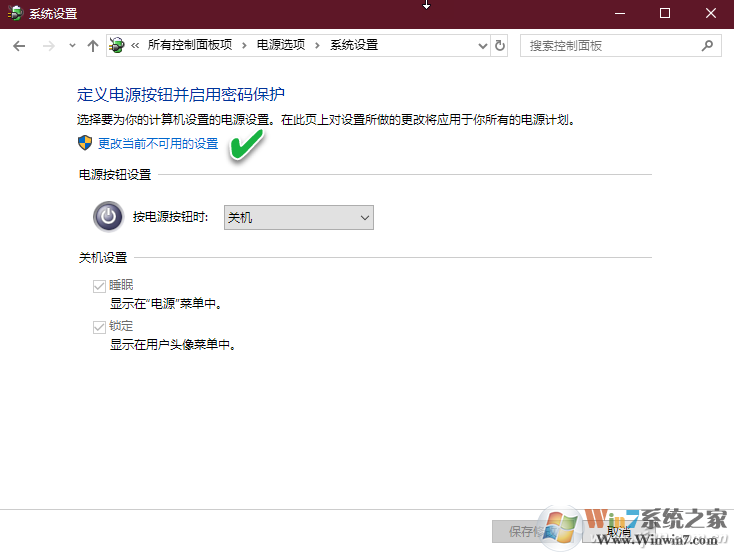734x554 pixels.
Task: Click the power options address bar icon
Action: (117, 45)
